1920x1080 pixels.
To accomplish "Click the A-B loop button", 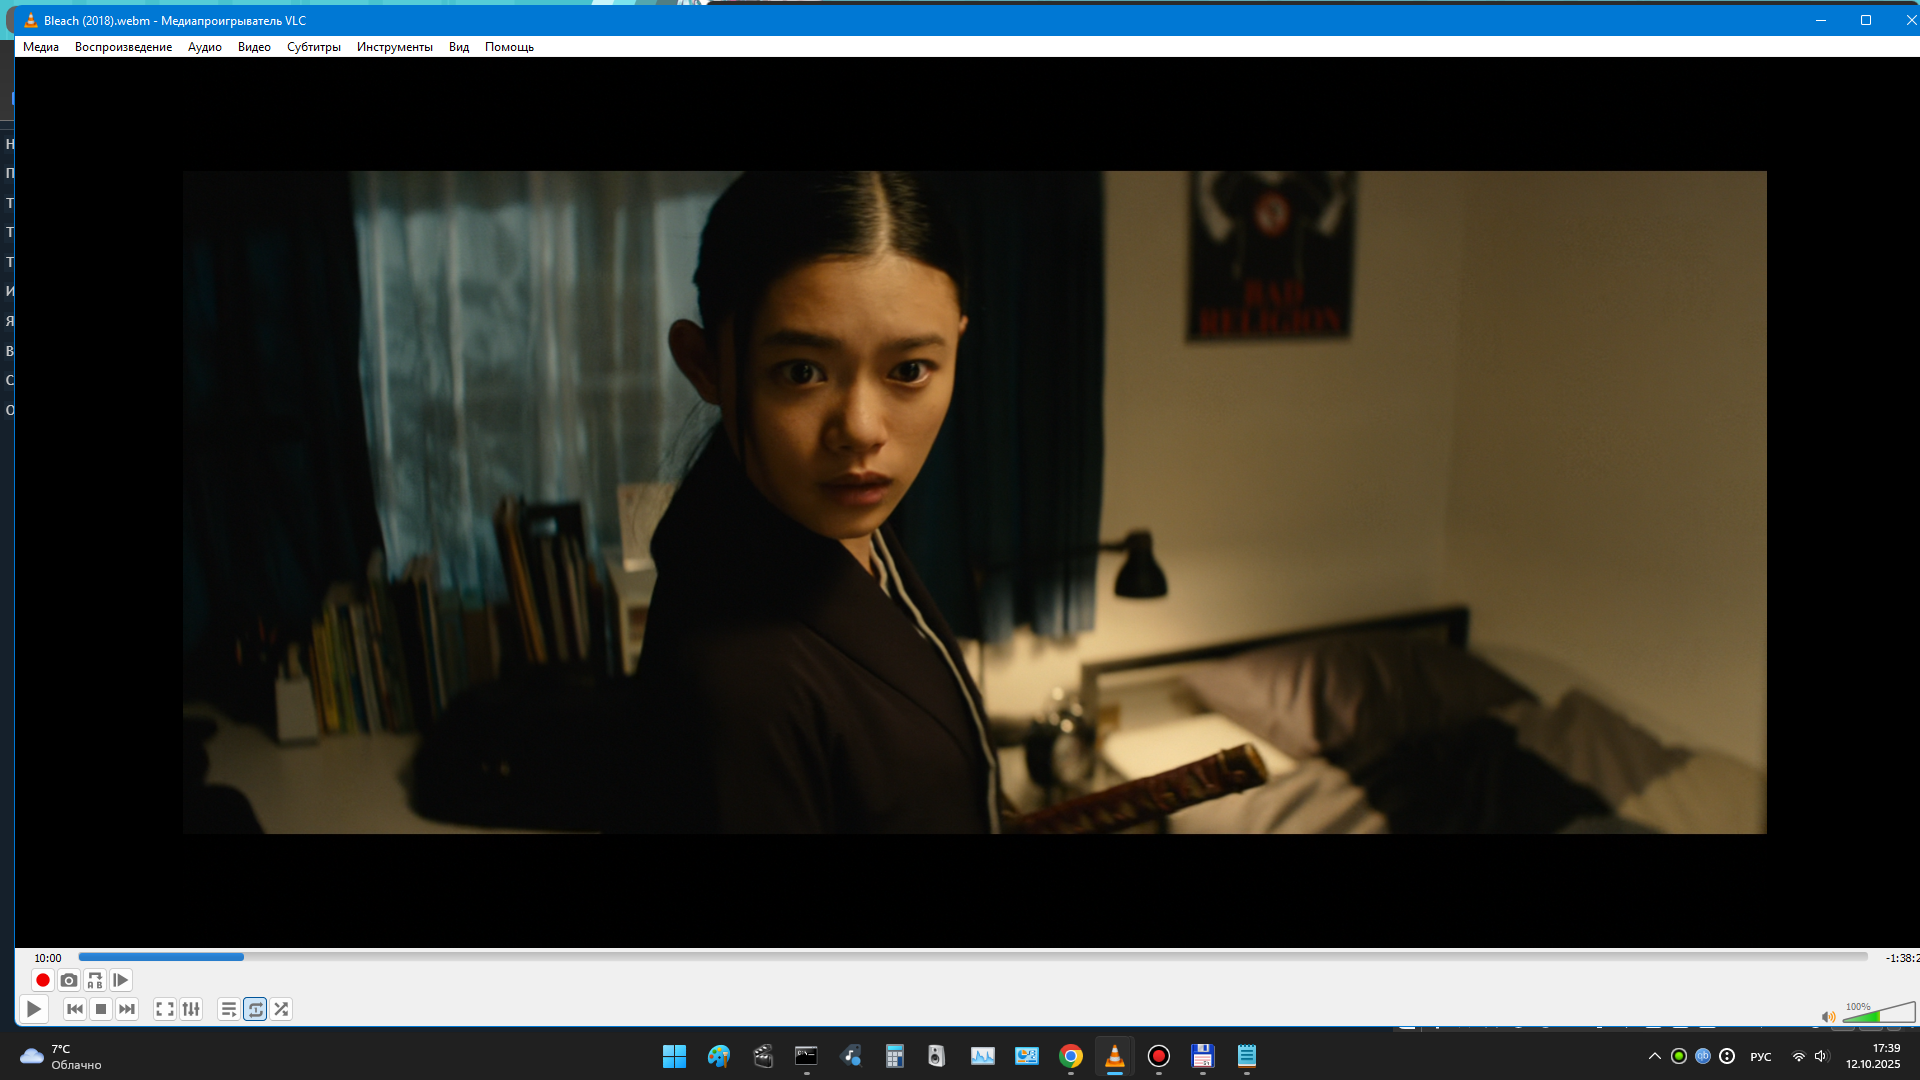I will pos(95,980).
